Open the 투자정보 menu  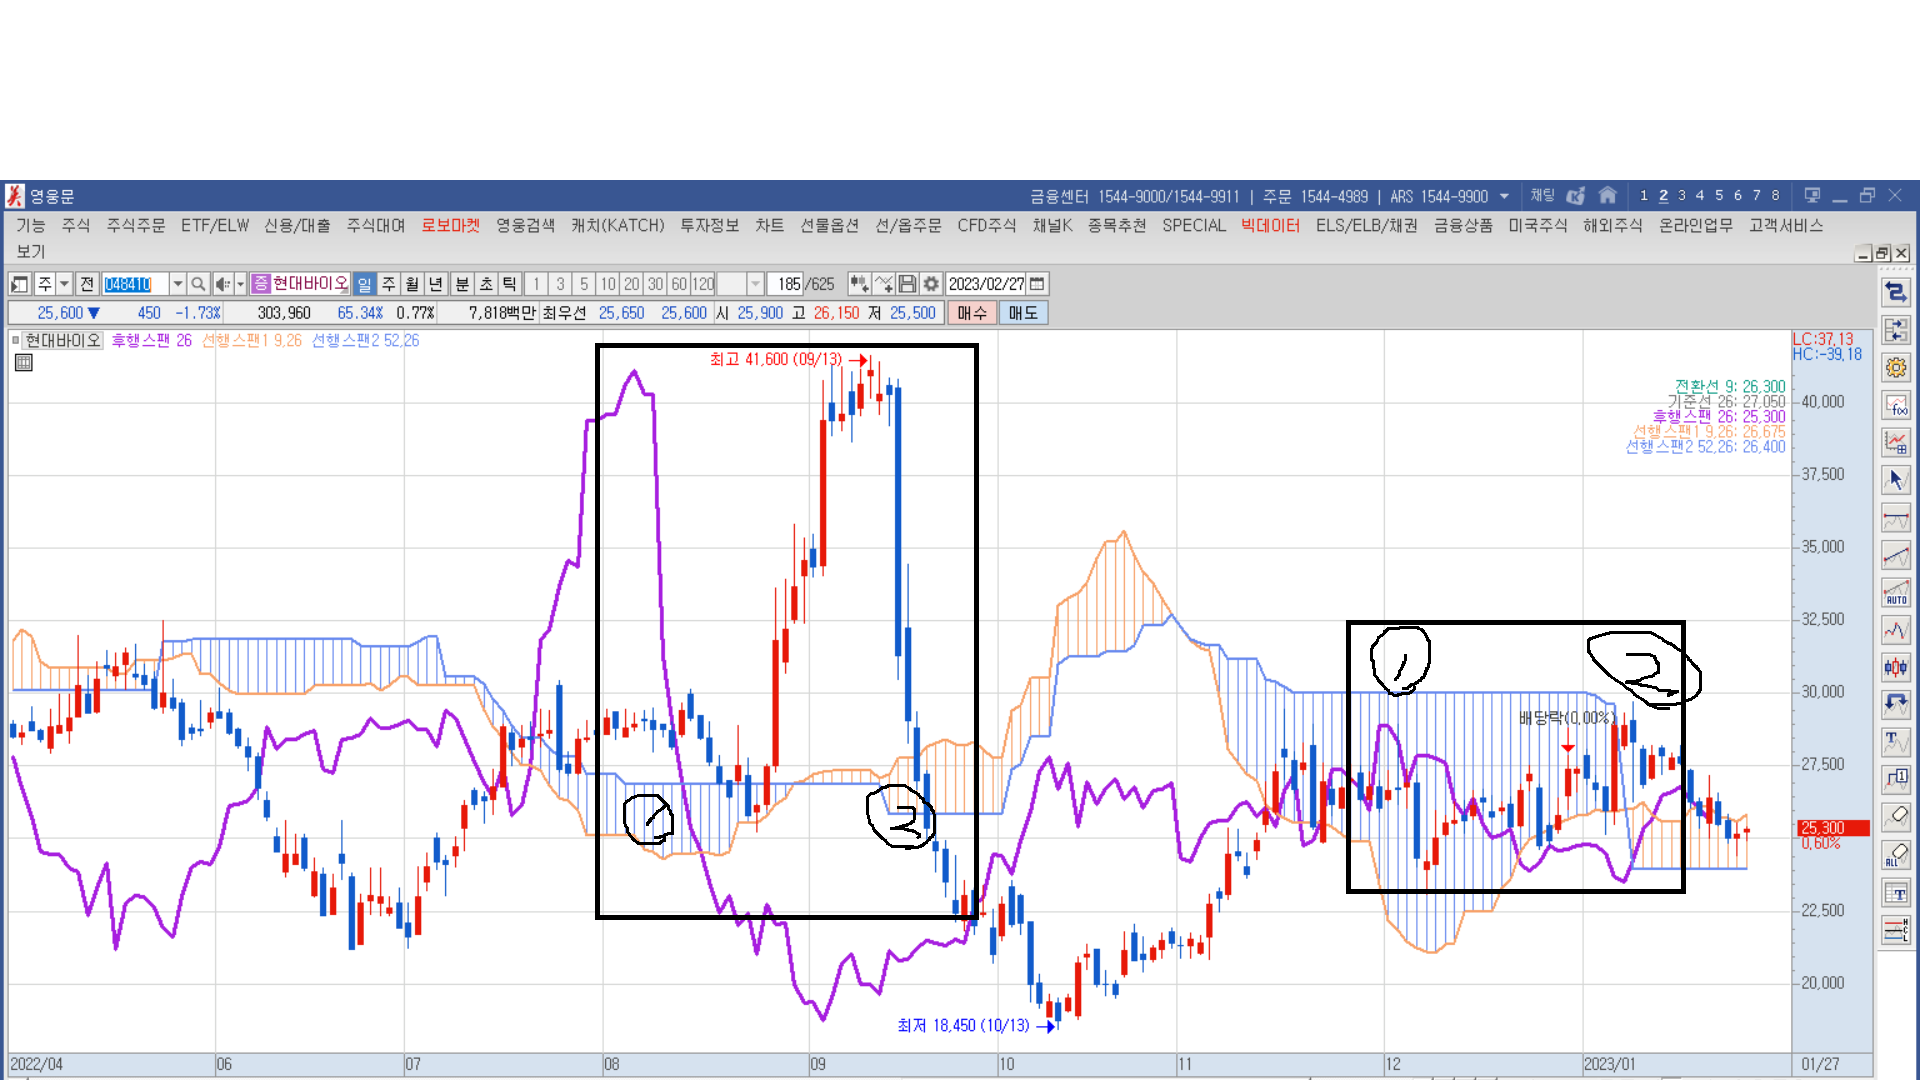click(x=709, y=225)
